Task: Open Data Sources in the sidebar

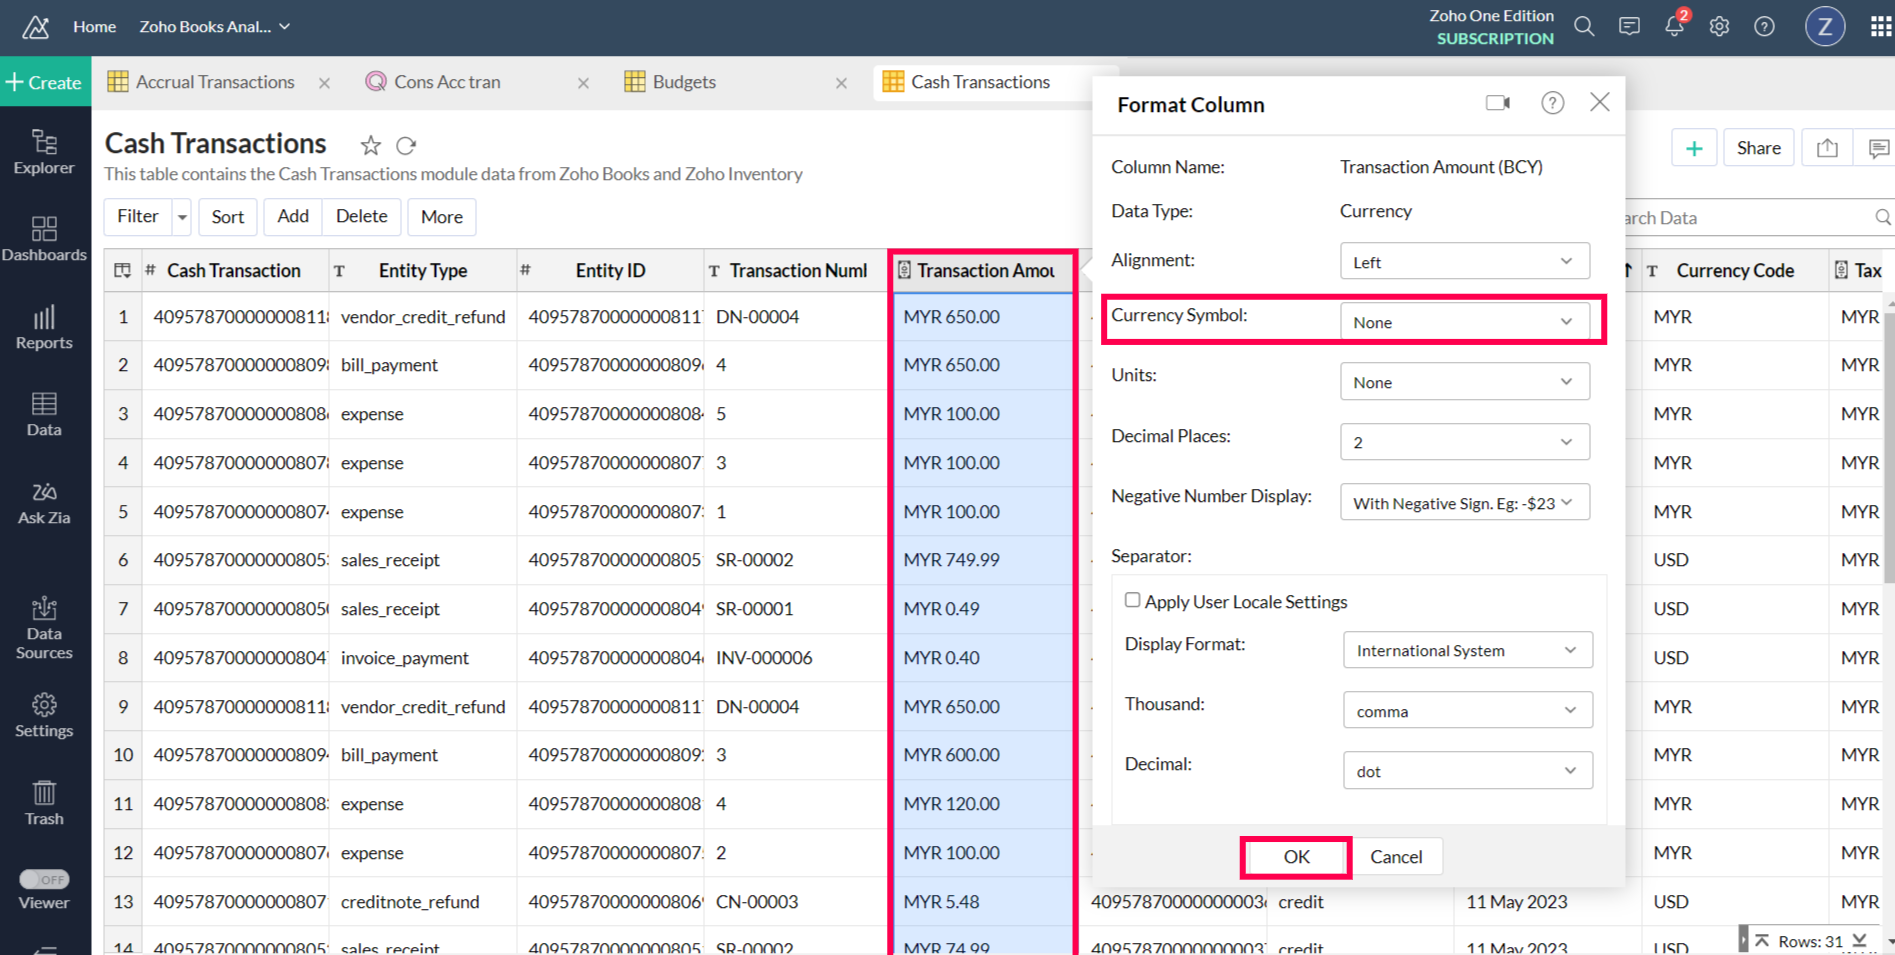Action: 44,628
